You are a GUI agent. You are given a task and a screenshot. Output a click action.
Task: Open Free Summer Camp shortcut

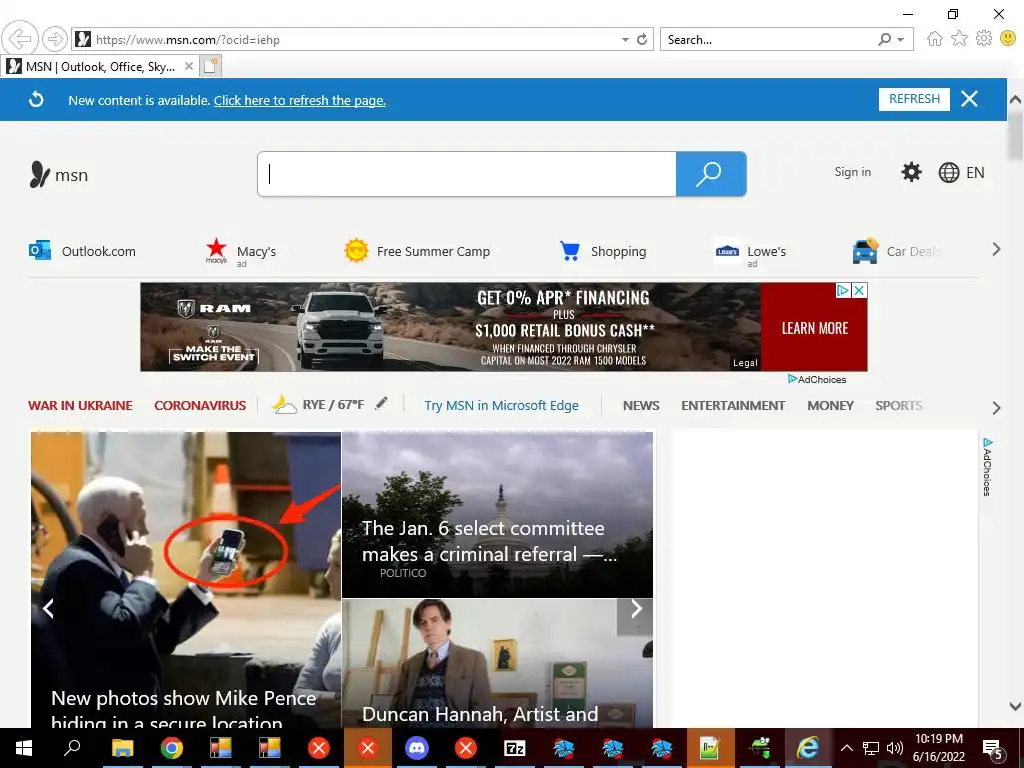point(417,251)
